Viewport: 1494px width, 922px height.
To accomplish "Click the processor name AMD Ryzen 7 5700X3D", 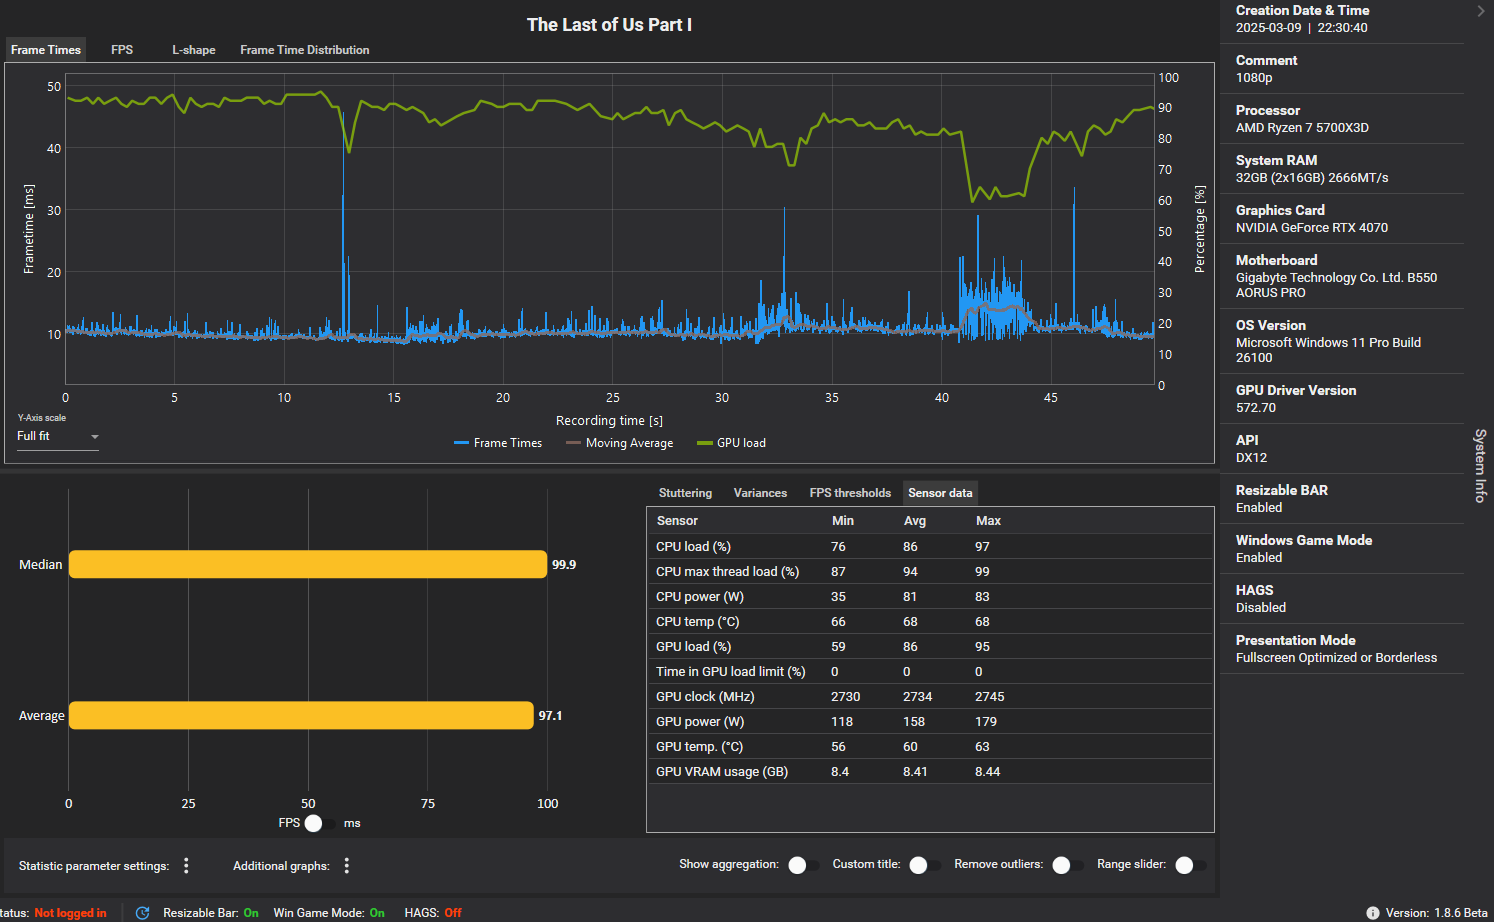I will tap(1302, 128).
